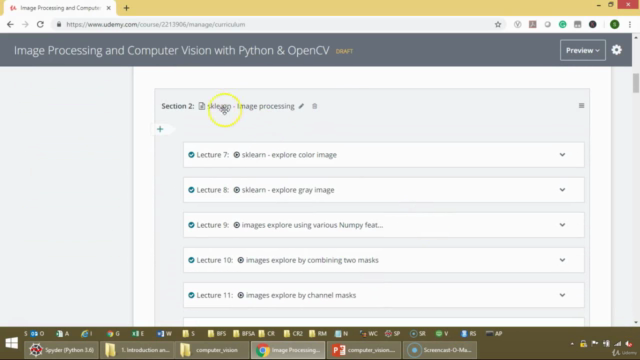Expand Lecture 7 sklearn explore color image

[562, 155]
